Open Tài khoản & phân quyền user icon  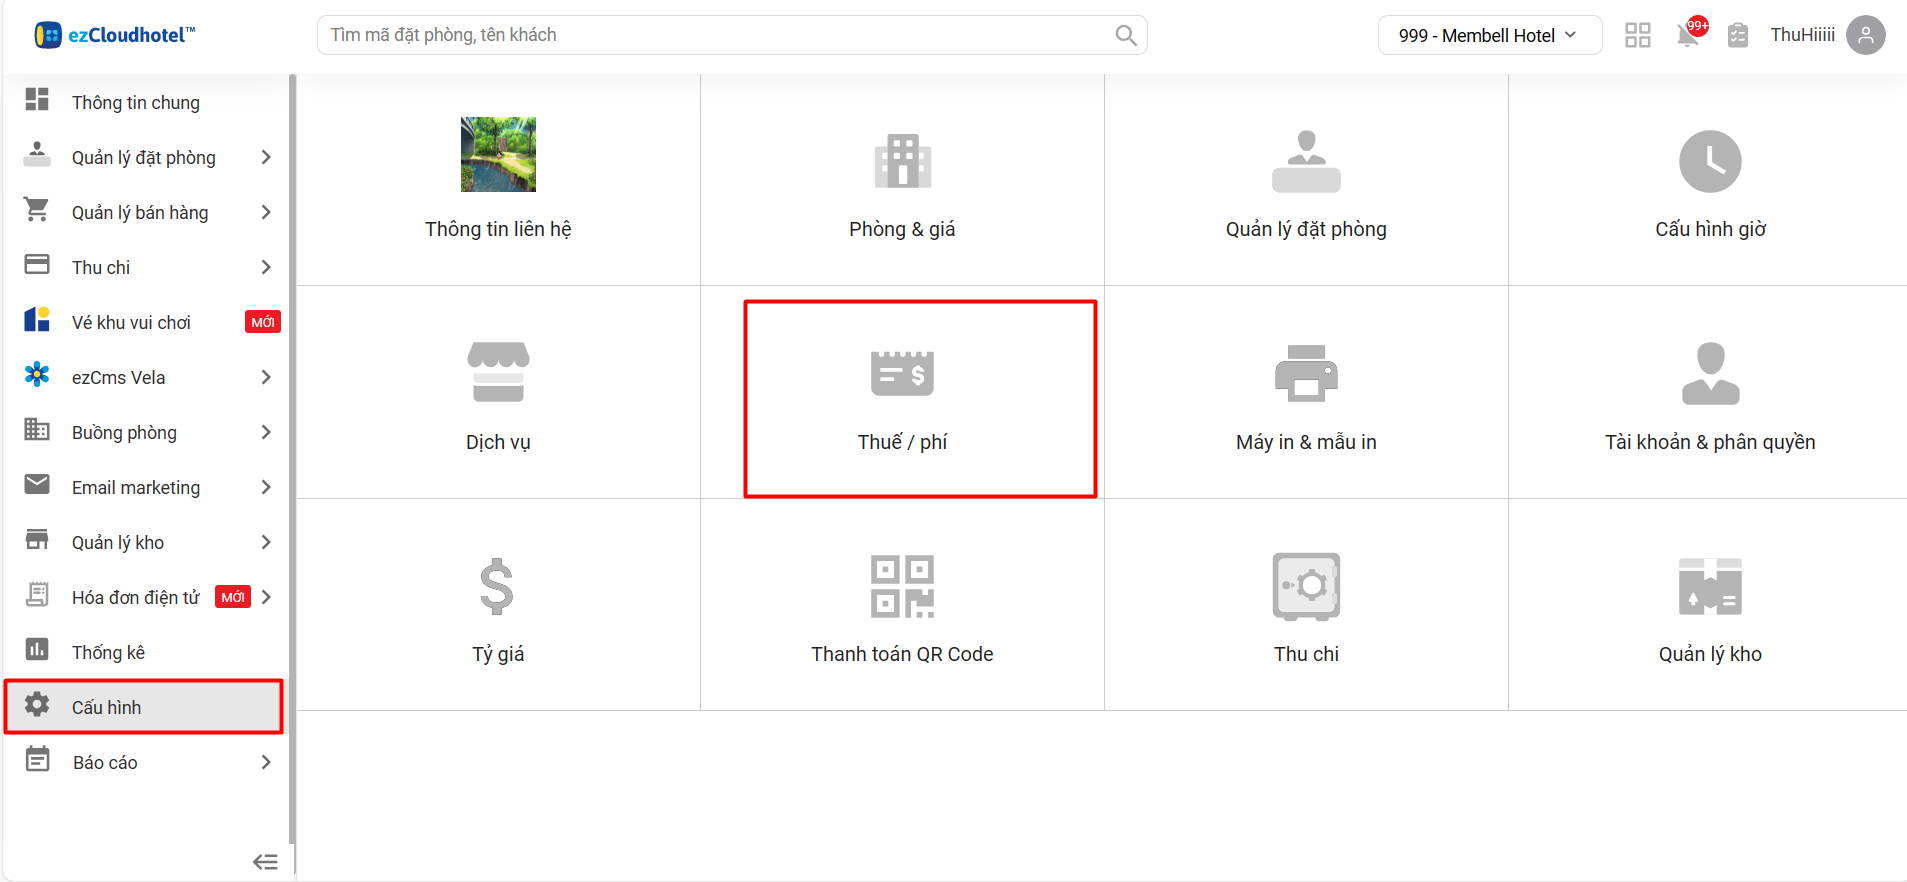tap(1709, 374)
